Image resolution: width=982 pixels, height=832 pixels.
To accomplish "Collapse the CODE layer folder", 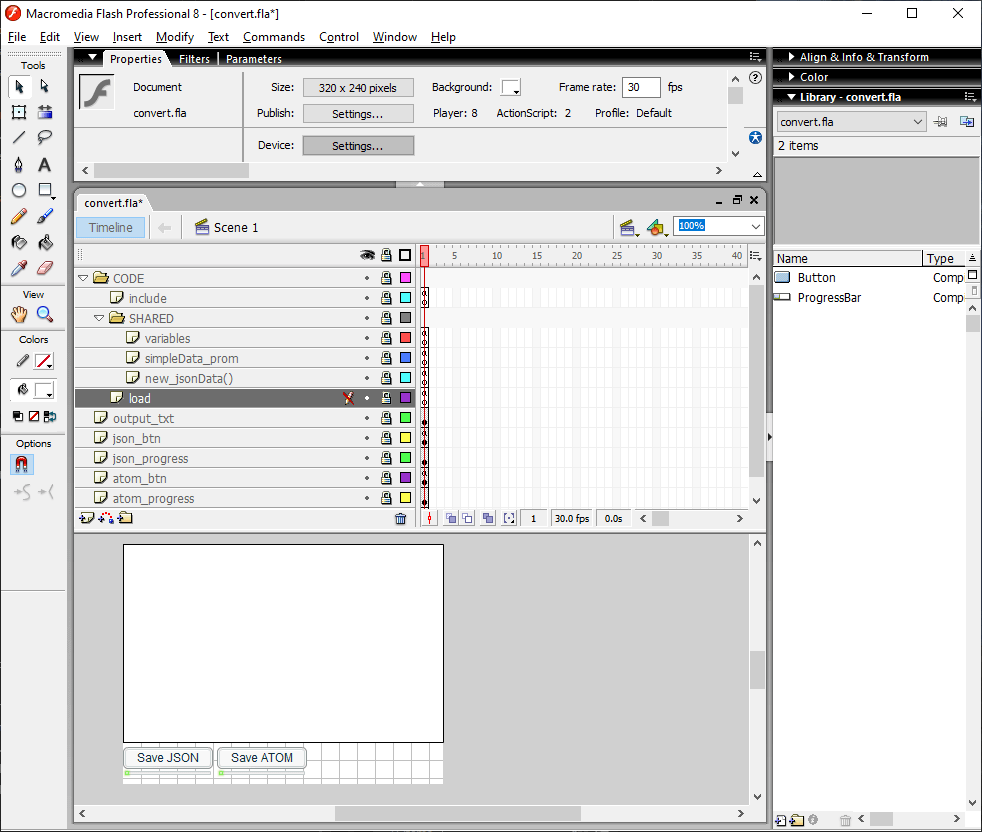I will tap(85, 278).
